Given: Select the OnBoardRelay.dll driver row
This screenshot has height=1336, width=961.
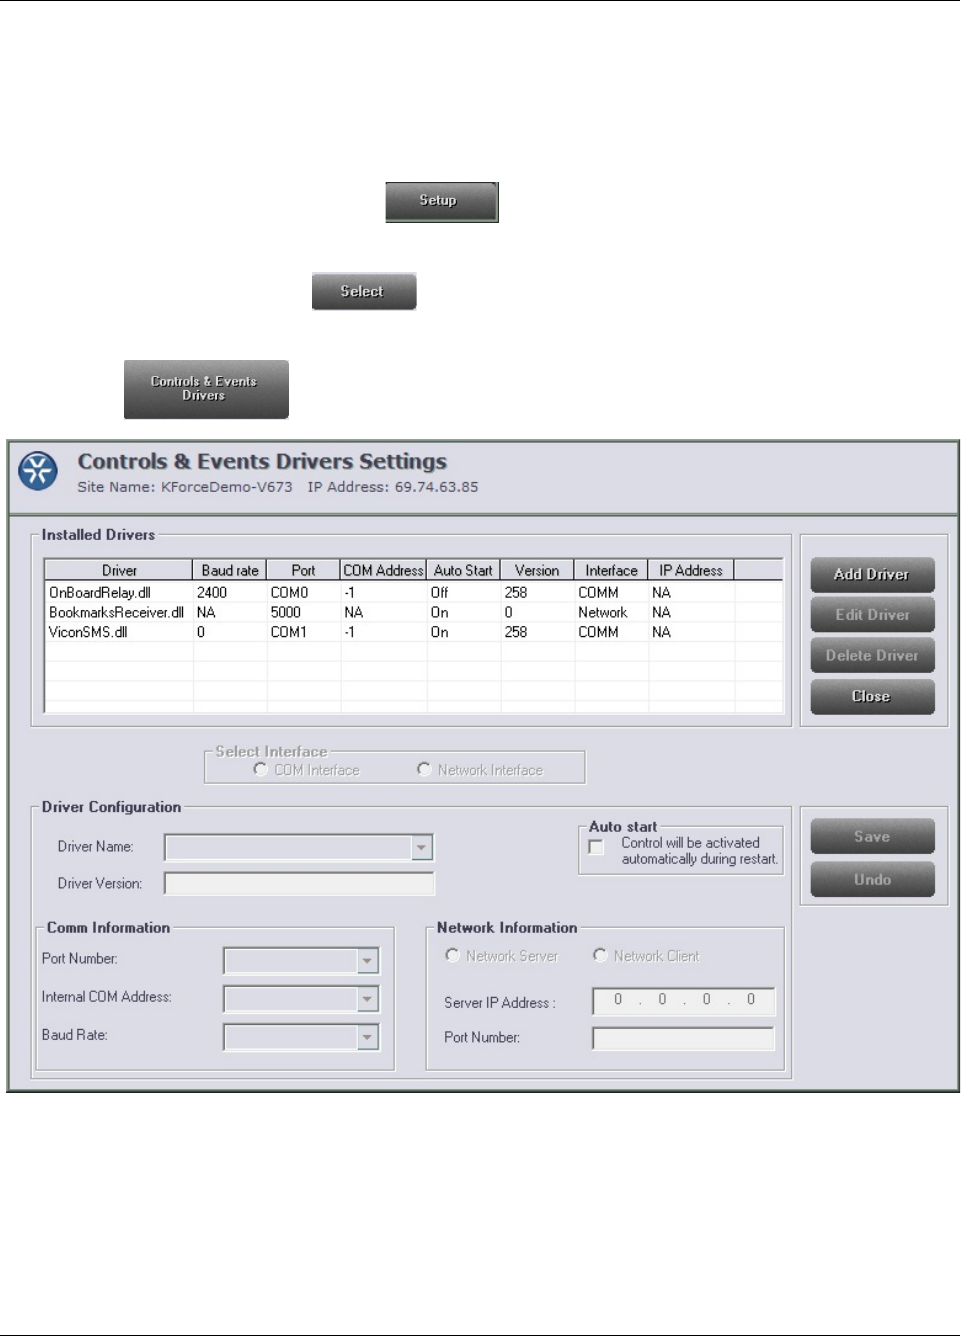Looking at the screenshot, I should pyautogui.click(x=413, y=592).
